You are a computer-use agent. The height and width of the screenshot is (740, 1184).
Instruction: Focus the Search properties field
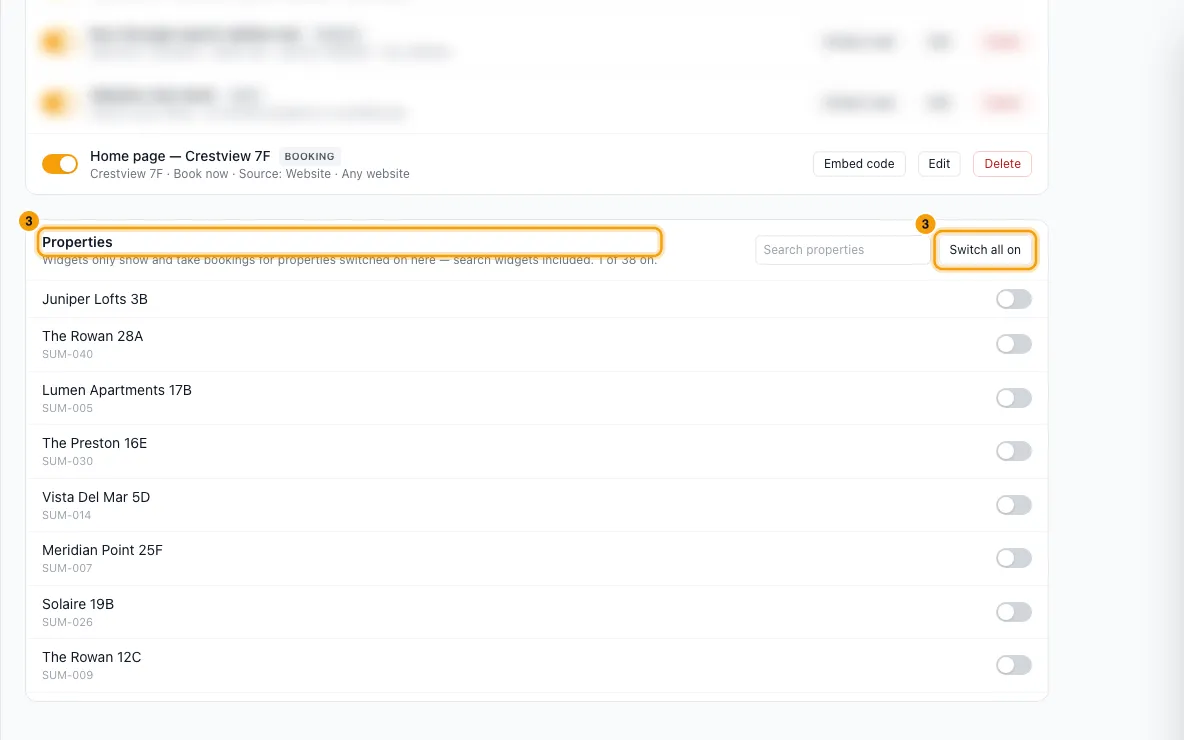842,250
